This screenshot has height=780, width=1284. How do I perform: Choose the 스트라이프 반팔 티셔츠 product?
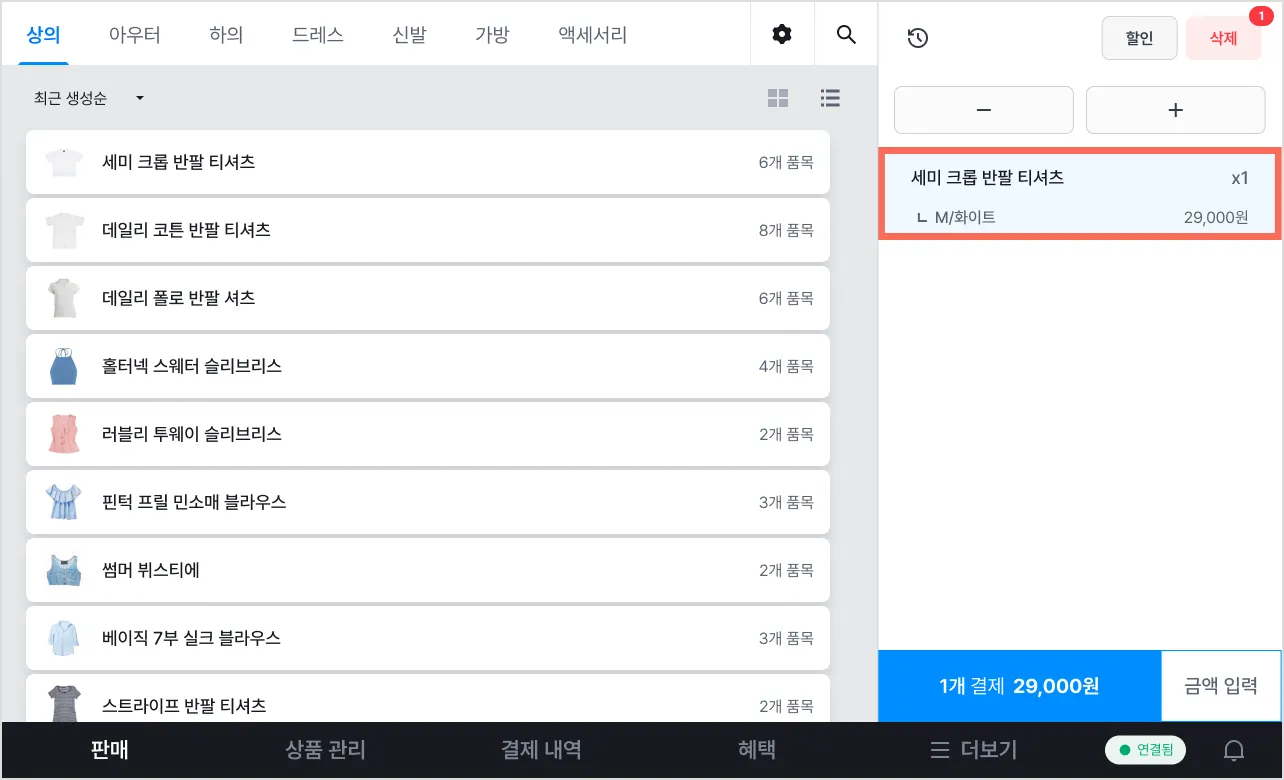click(x=428, y=698)
